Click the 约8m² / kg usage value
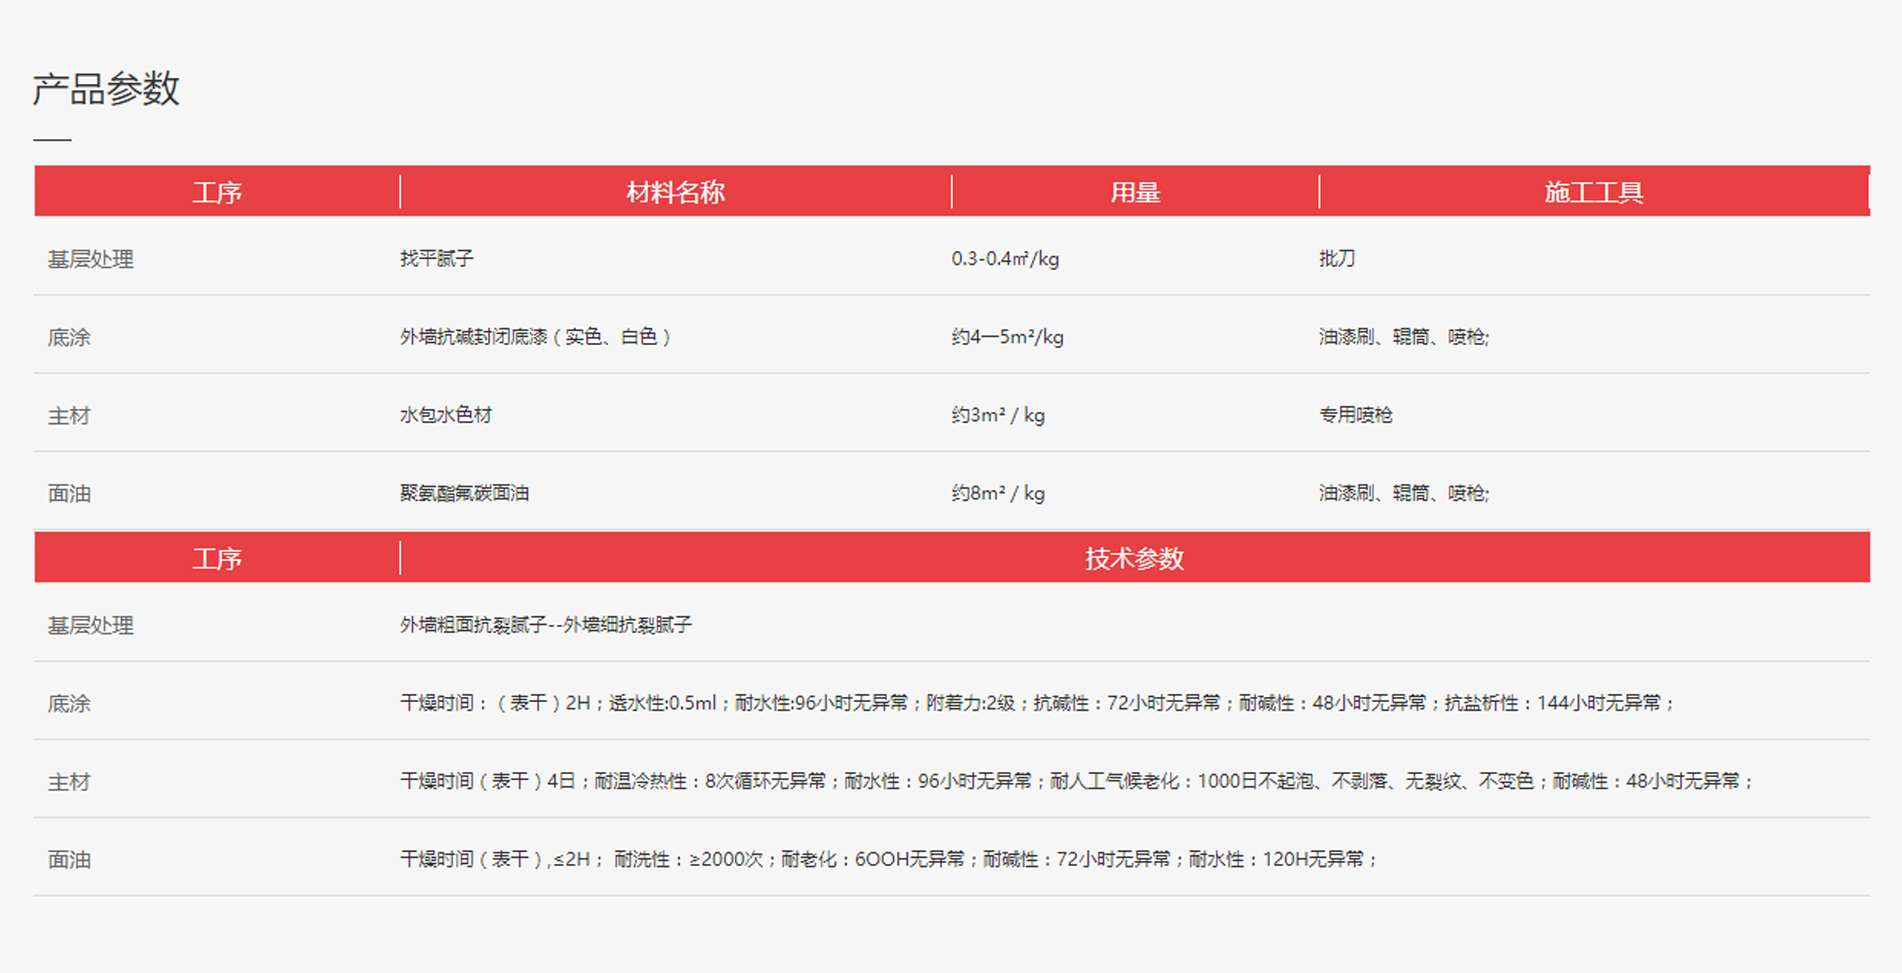This screenshot has height=973, width=1902. tap(998, 493)
